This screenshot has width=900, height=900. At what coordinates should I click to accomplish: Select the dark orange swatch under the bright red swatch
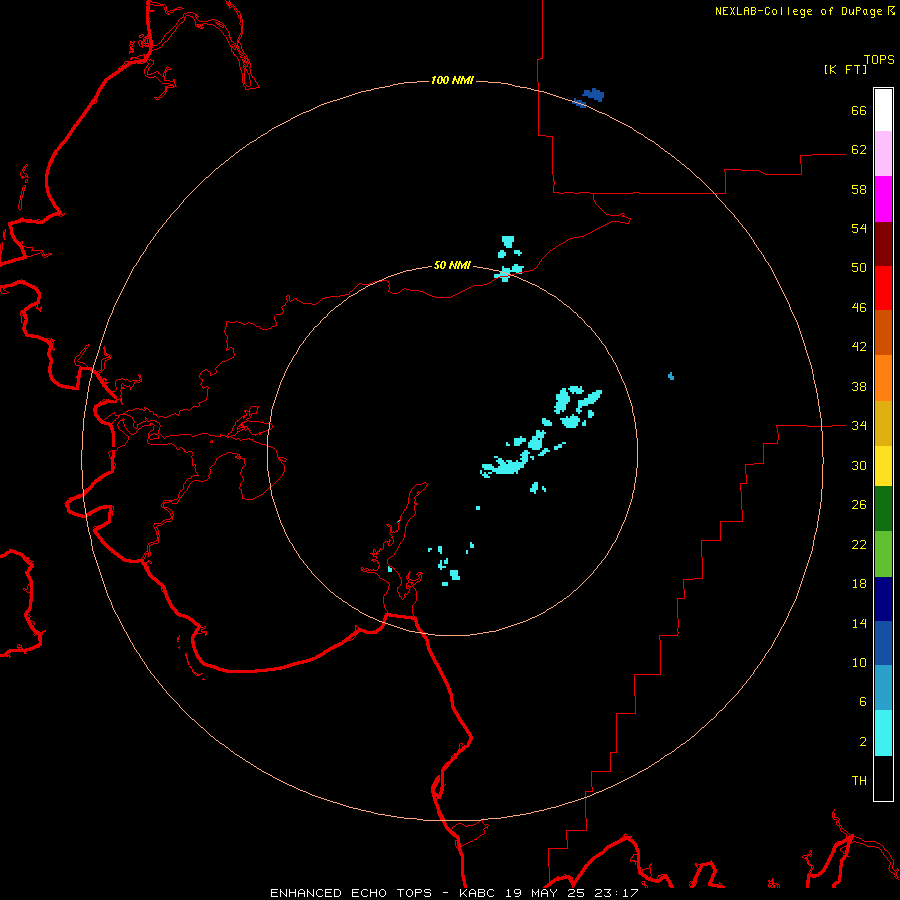click(x=883, y=333)
